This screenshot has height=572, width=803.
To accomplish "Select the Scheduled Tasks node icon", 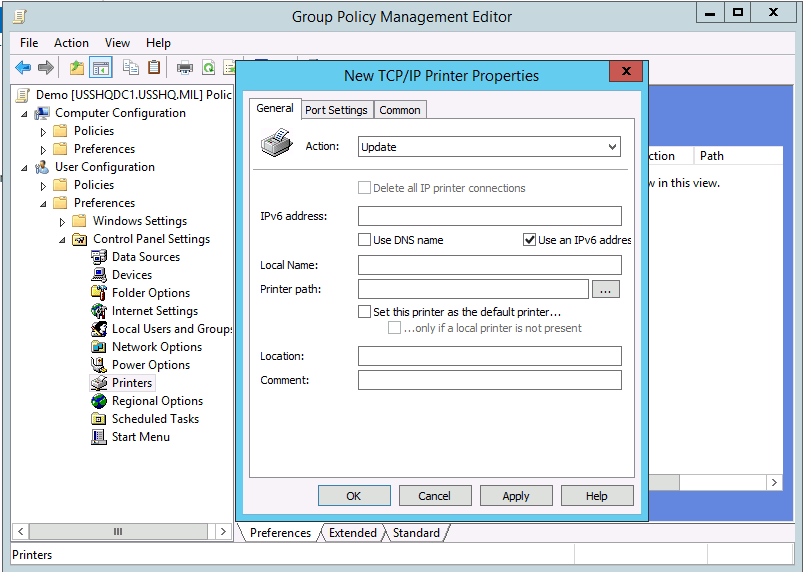I will (x=99, y=419).
